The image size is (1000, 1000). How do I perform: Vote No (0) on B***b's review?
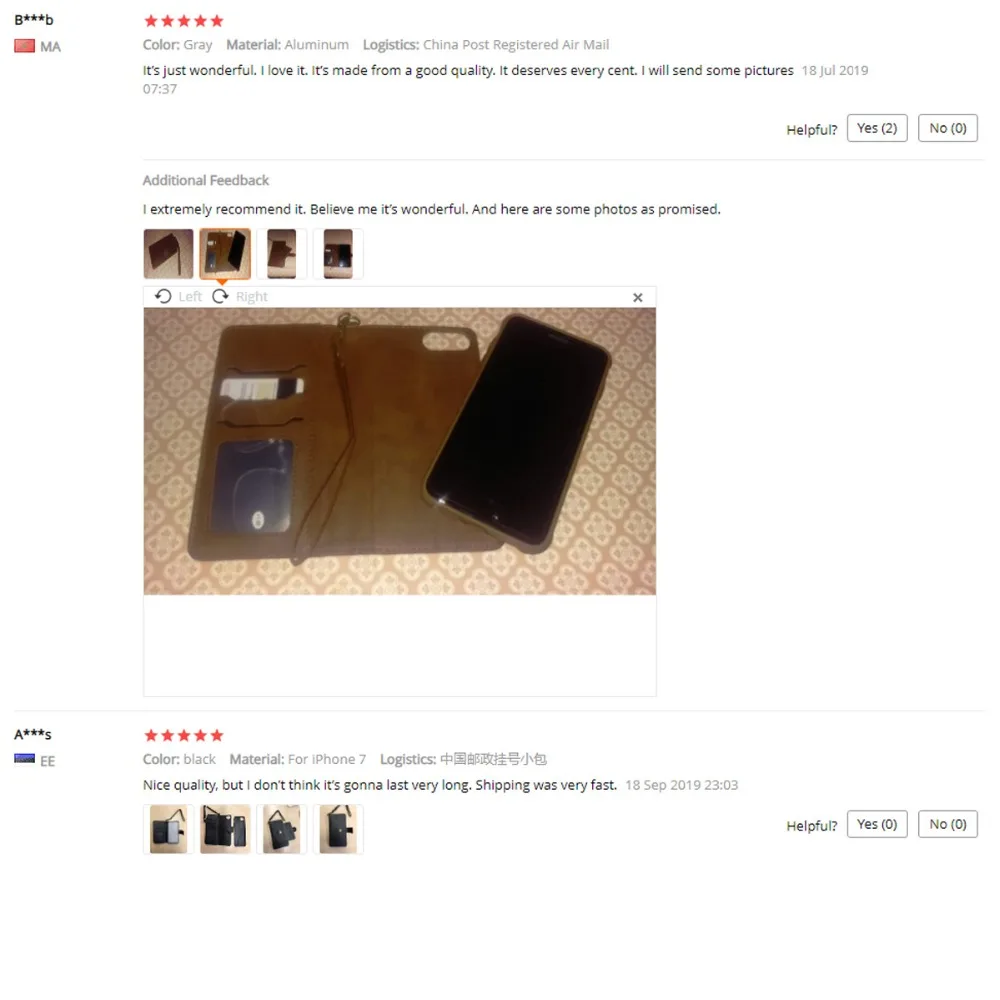point(948,128)
